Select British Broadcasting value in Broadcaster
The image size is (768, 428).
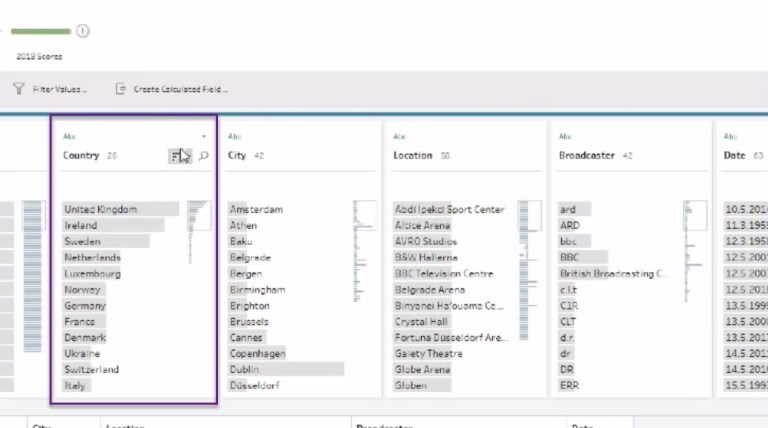pos(612,274)
